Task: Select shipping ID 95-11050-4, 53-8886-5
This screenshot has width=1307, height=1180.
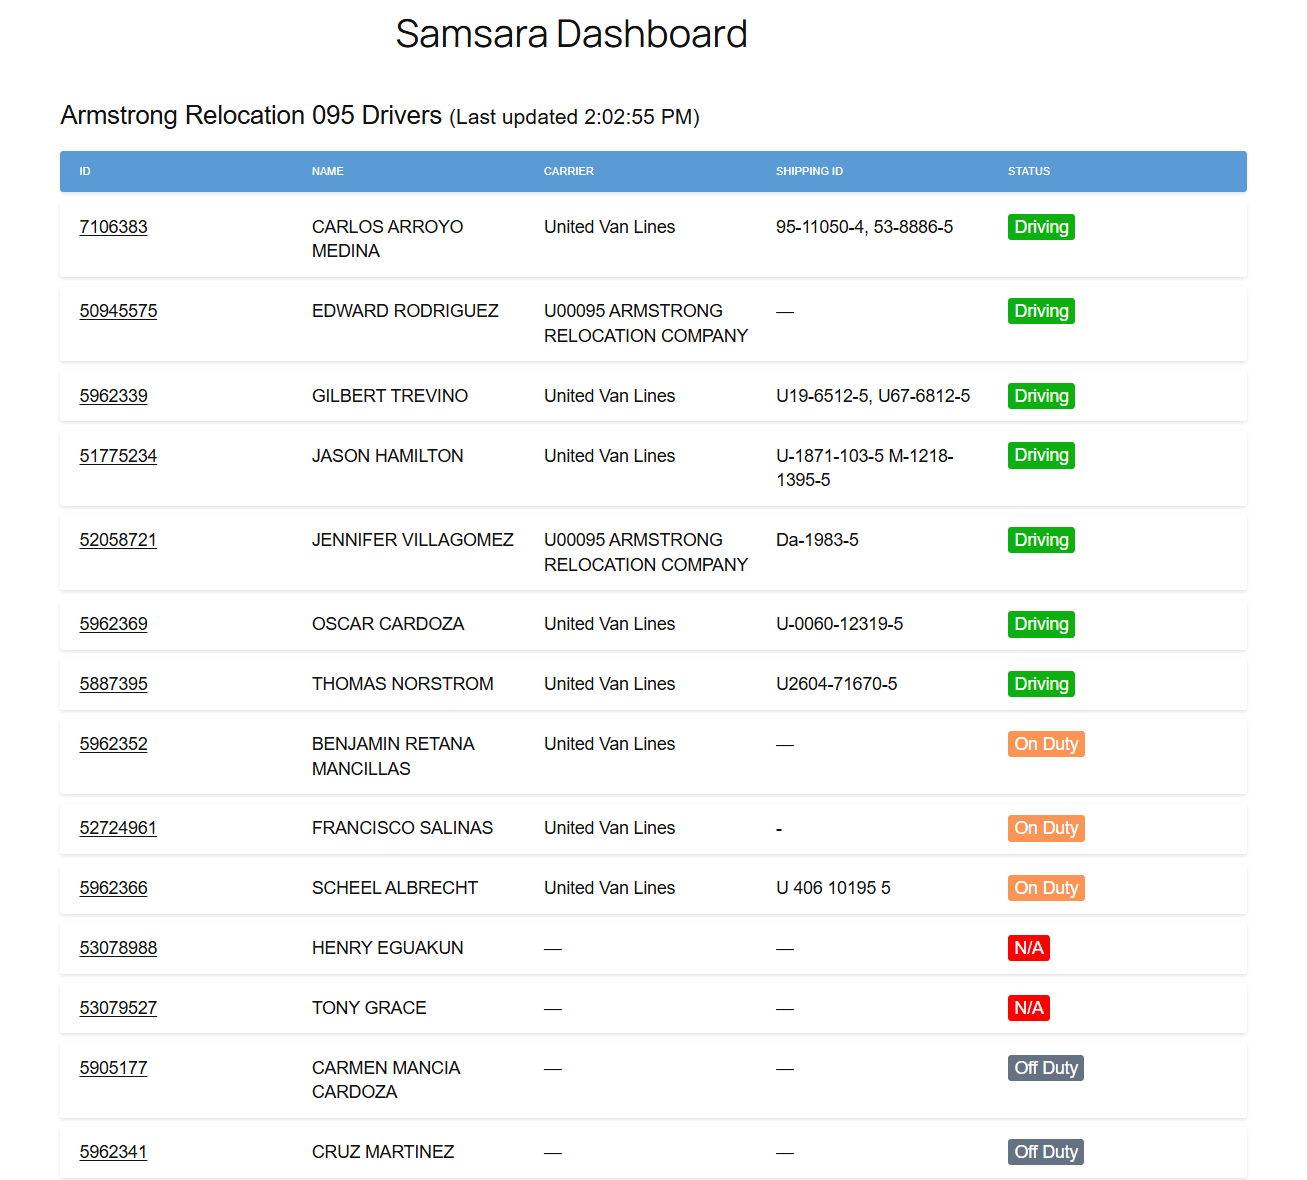Action: [864, 227]
